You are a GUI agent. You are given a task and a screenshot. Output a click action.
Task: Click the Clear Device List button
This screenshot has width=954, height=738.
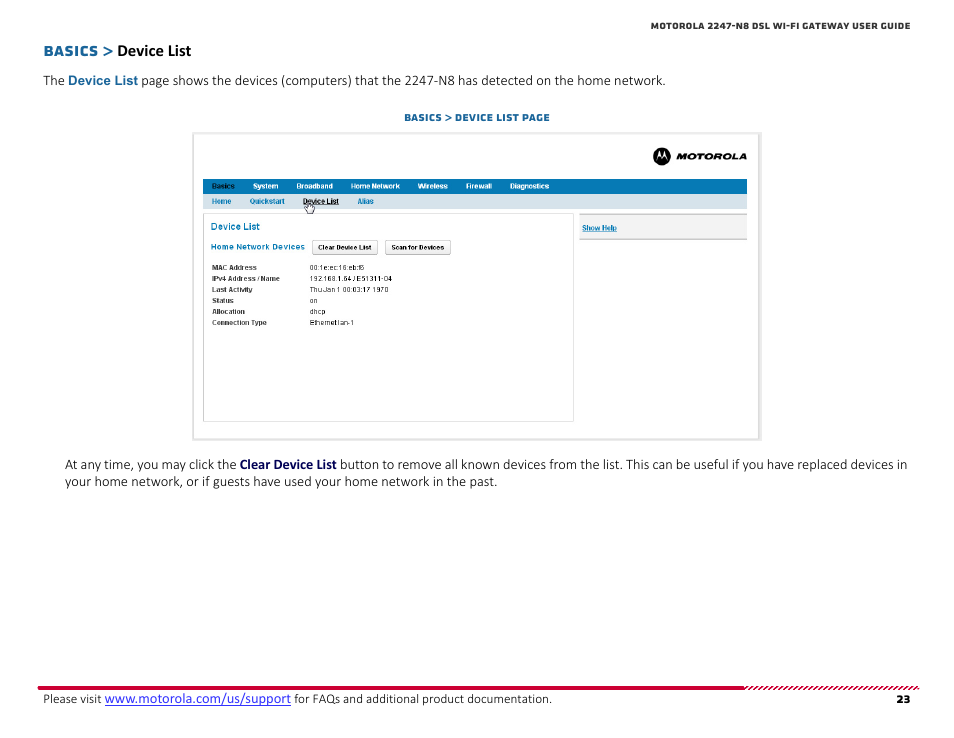(345, 248)
